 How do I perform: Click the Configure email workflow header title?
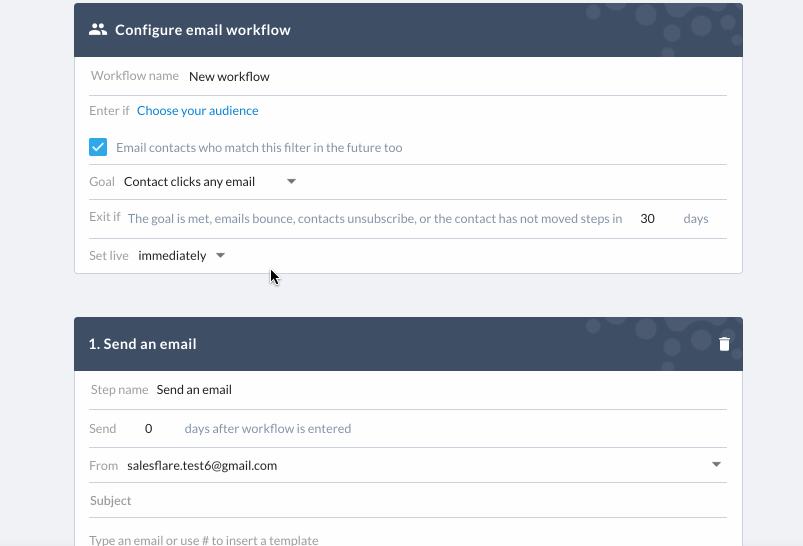coord(203,30)
